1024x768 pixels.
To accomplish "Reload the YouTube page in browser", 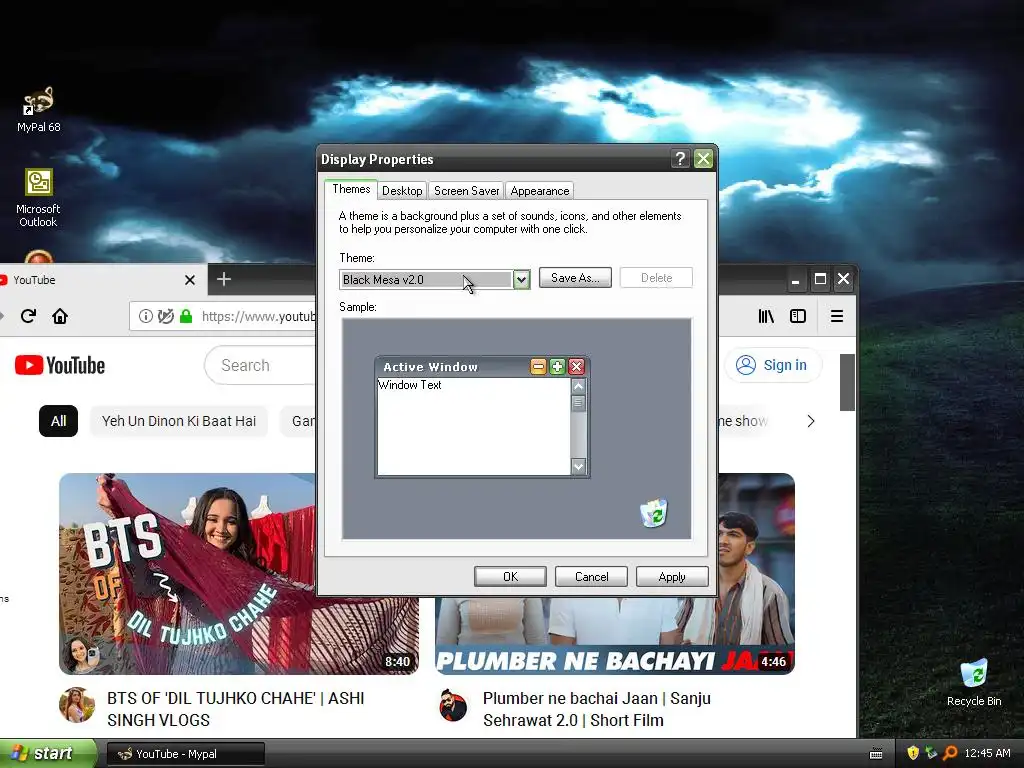I will tap(28, 316).
